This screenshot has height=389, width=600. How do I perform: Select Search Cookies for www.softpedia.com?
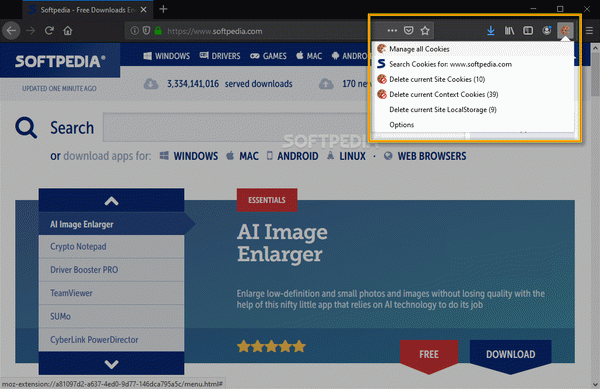tap(474, 64)
